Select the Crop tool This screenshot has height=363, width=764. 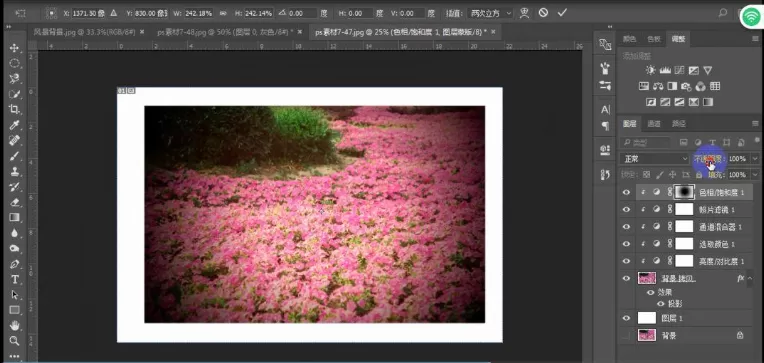tap(14, 109)
